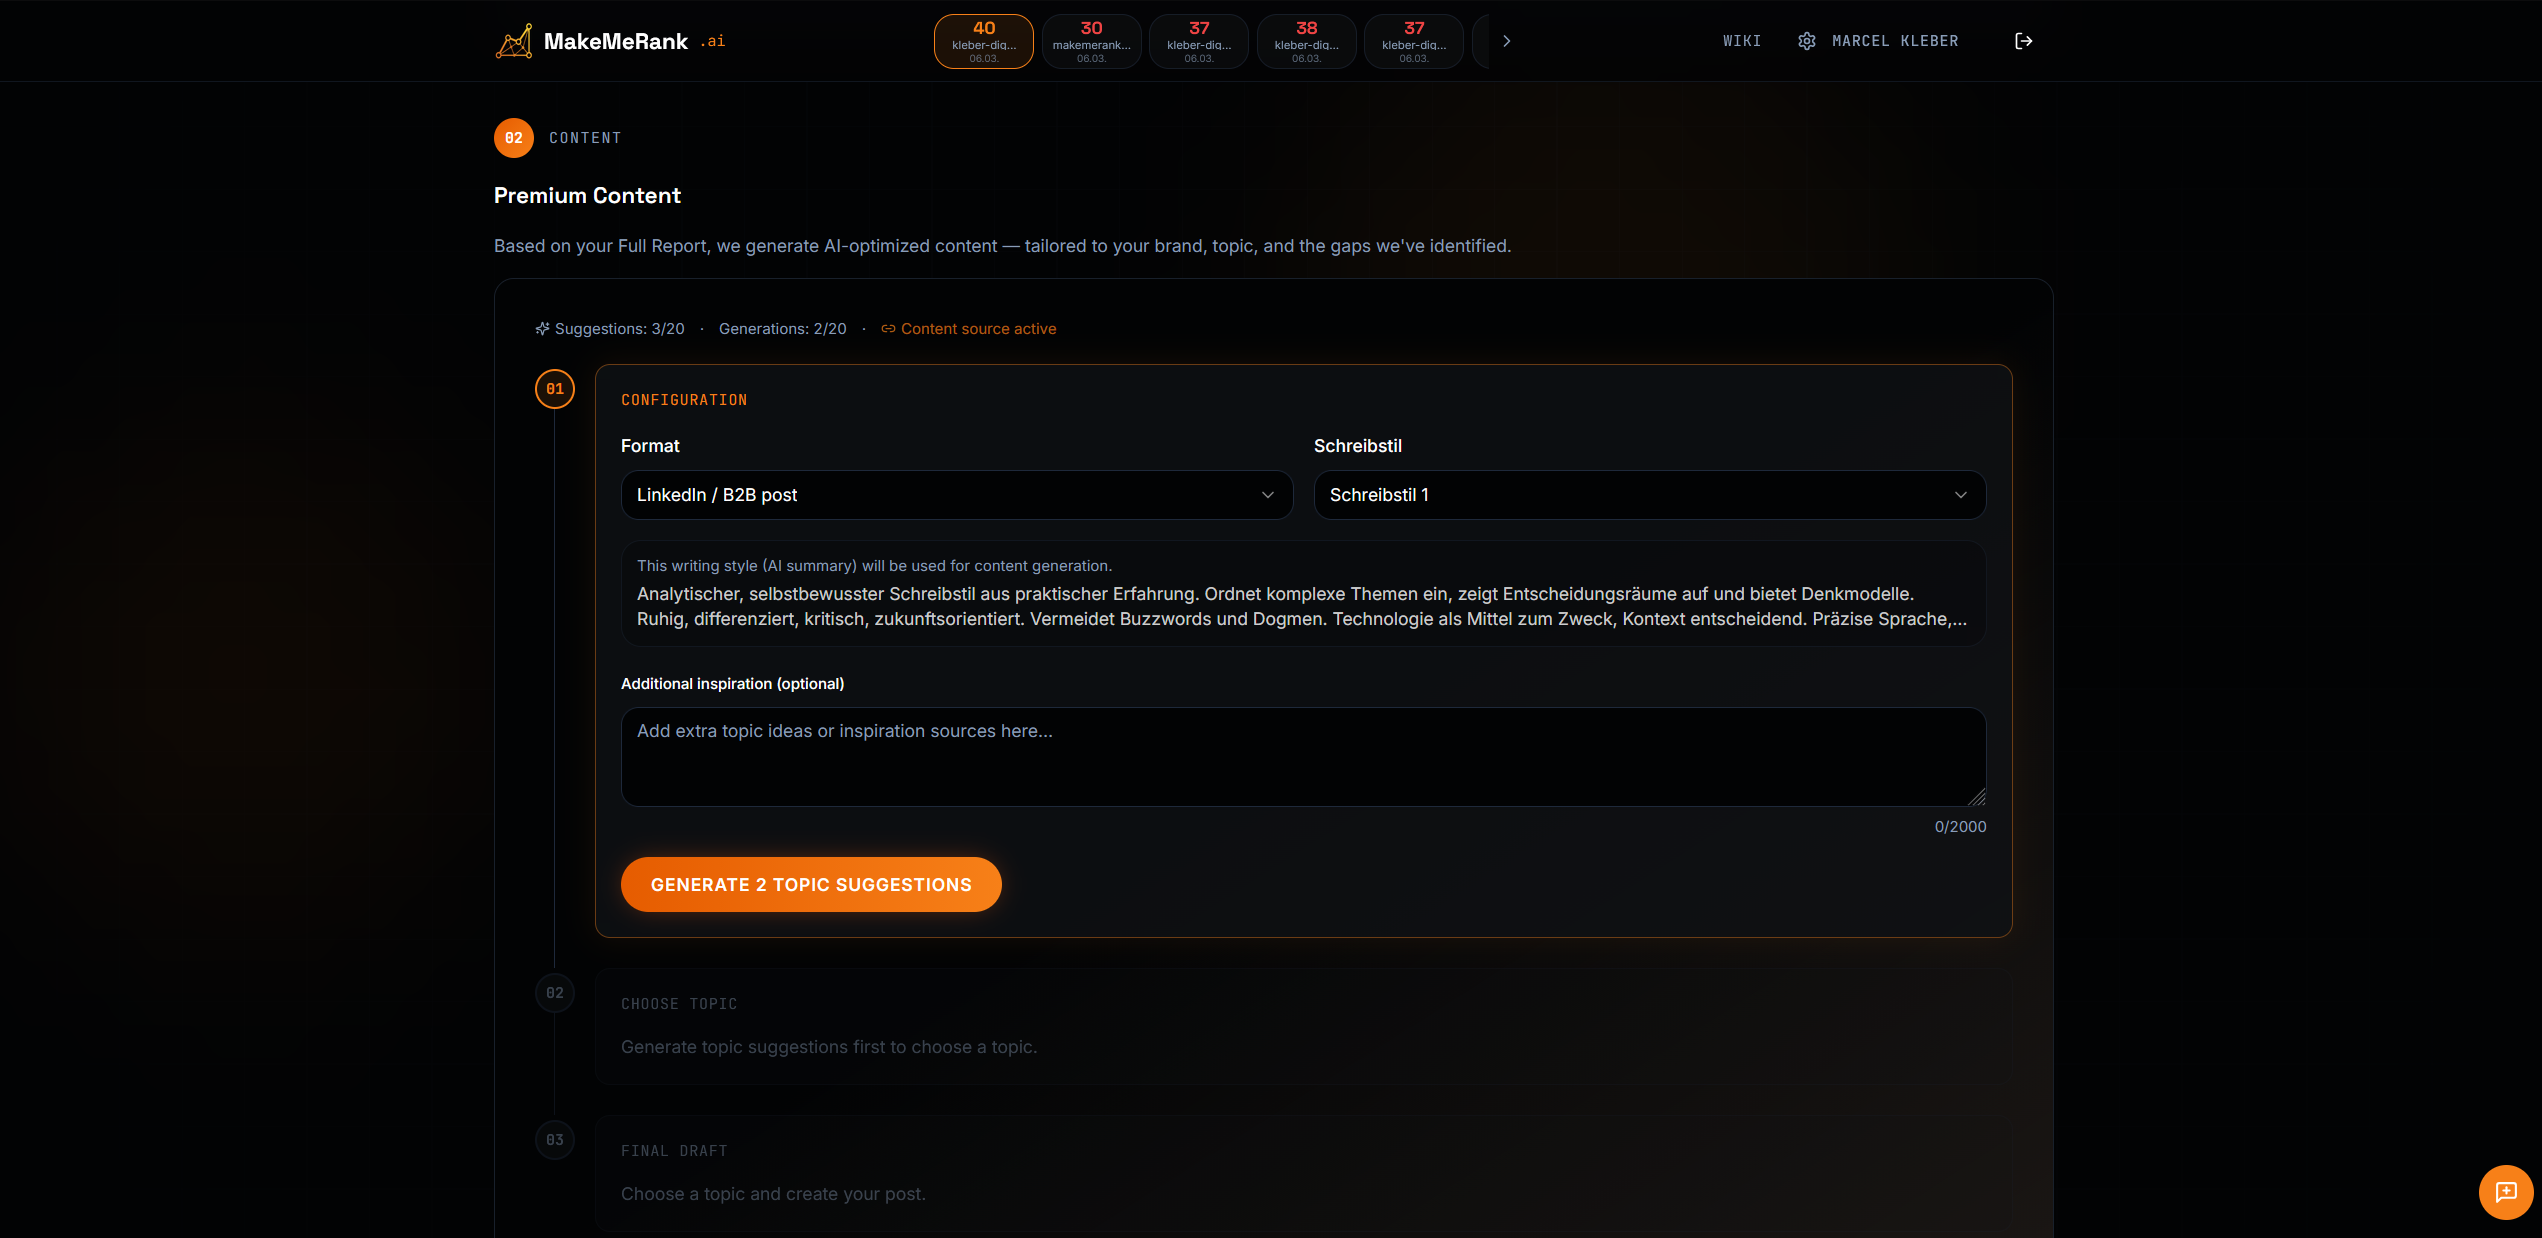Open the Format dropdown LinkedIn / B2B post
This screenshot has width=2542, height=1238.
tap(956, 495)
